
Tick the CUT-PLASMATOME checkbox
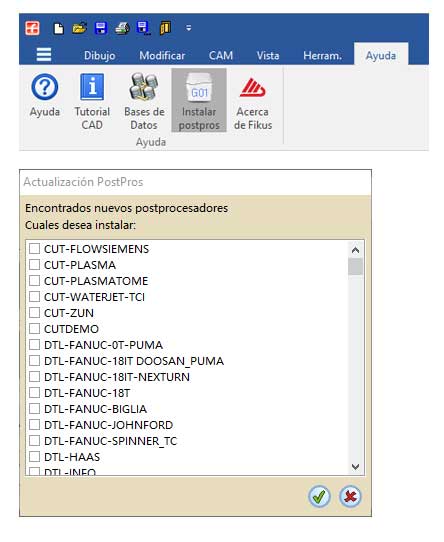(x=34, y=280)
